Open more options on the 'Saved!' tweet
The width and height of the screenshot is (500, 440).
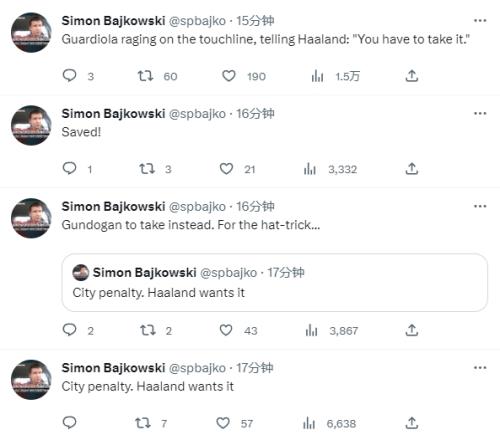pos(480,114)
